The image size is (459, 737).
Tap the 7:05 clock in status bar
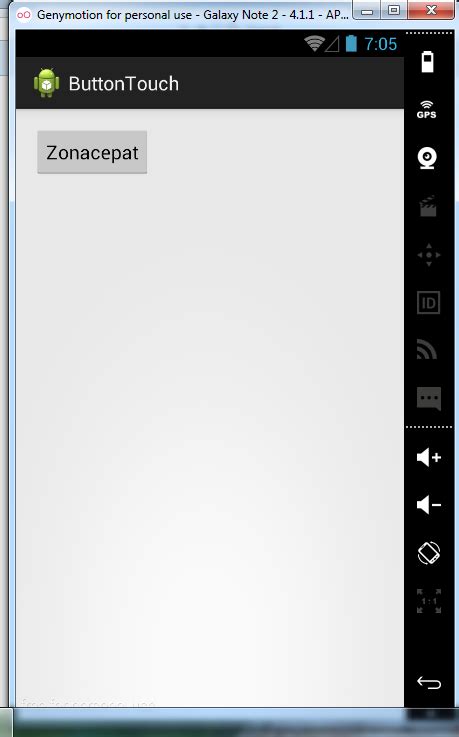pos(381,44)
